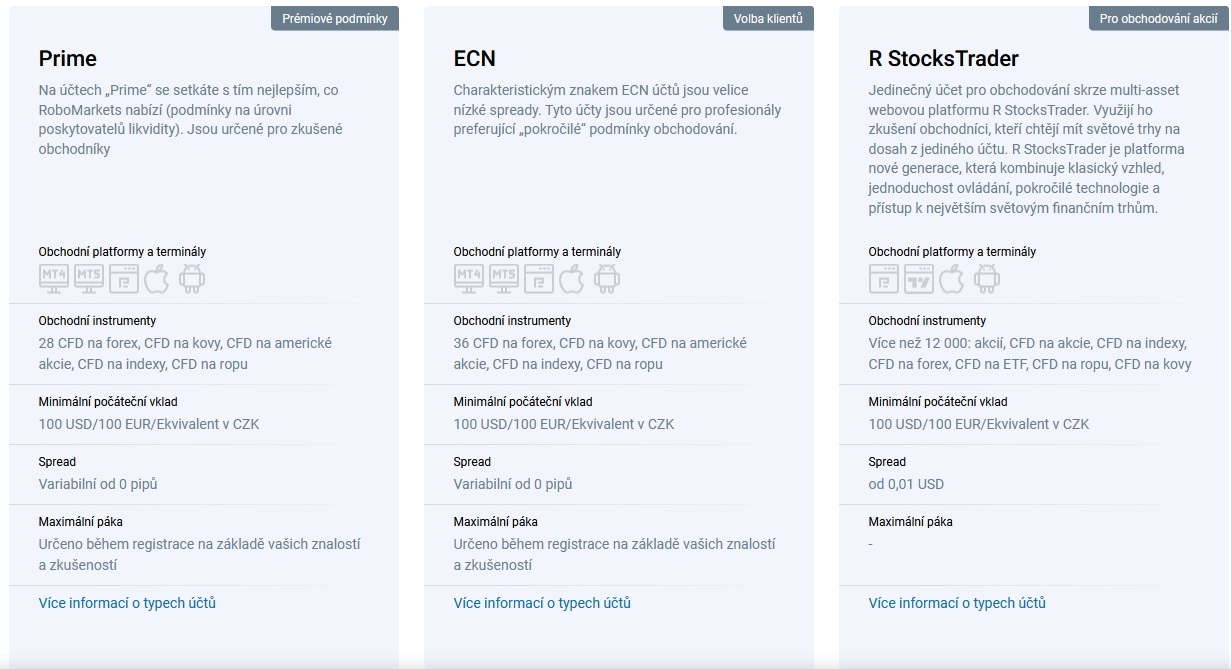Image resolution: width=1231 pixels, height=669 pixels.
Task: Click the MT5 platform icon in Prime card
Action: coord(89,278)
